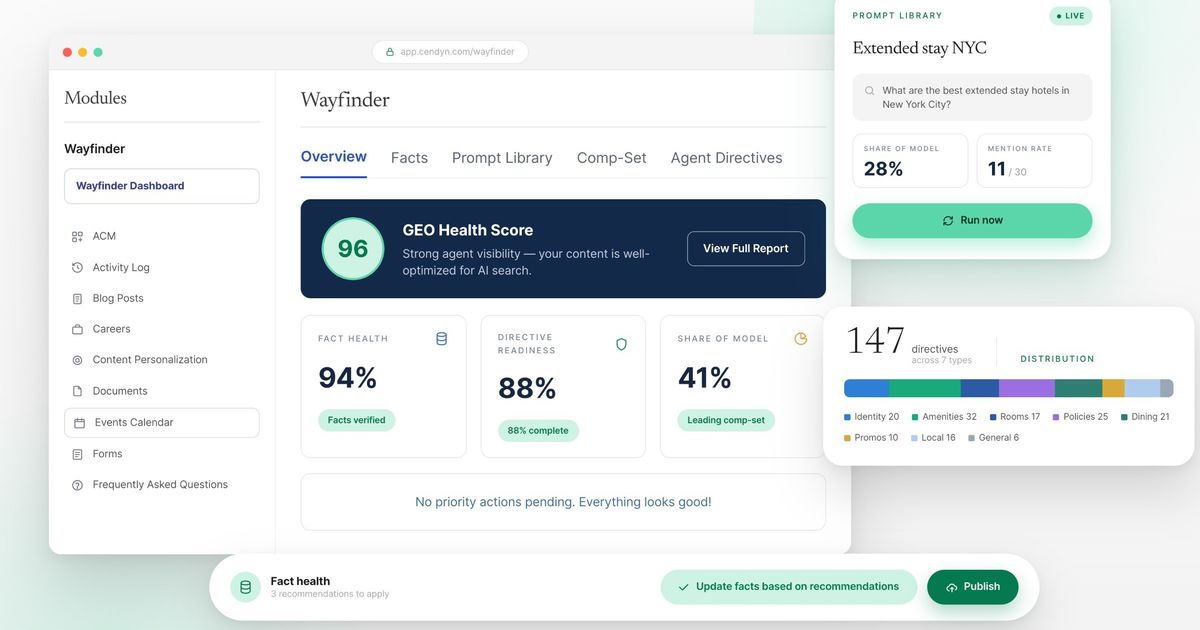Click the ACM module icon
Viewport: 1200px width, 630px height.
click(x=77, y=237)
